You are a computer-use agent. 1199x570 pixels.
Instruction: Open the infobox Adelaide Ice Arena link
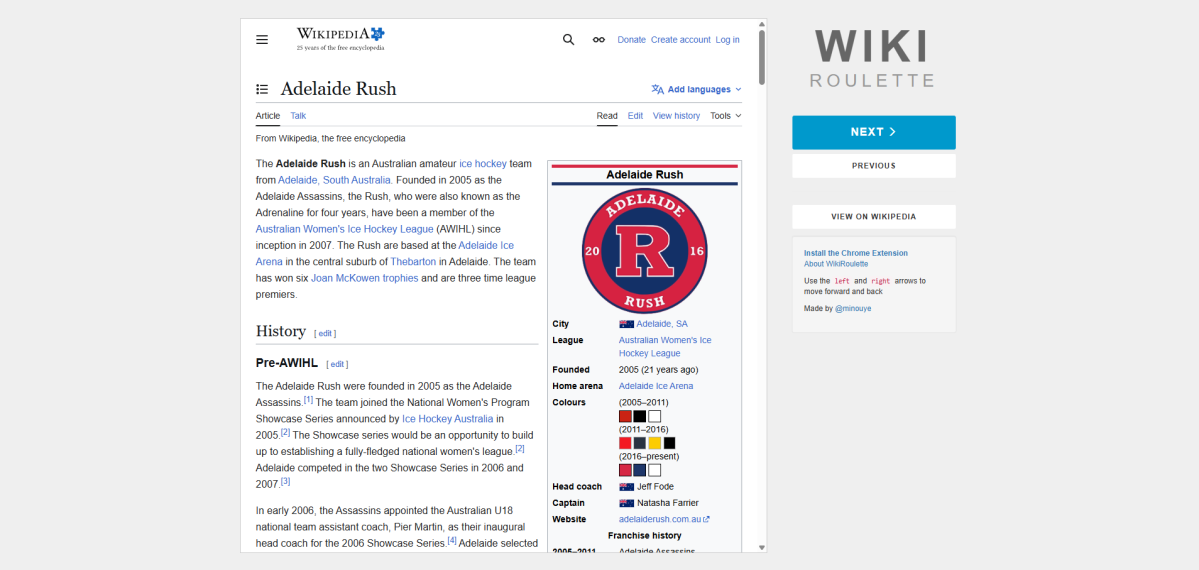point(656,386)
